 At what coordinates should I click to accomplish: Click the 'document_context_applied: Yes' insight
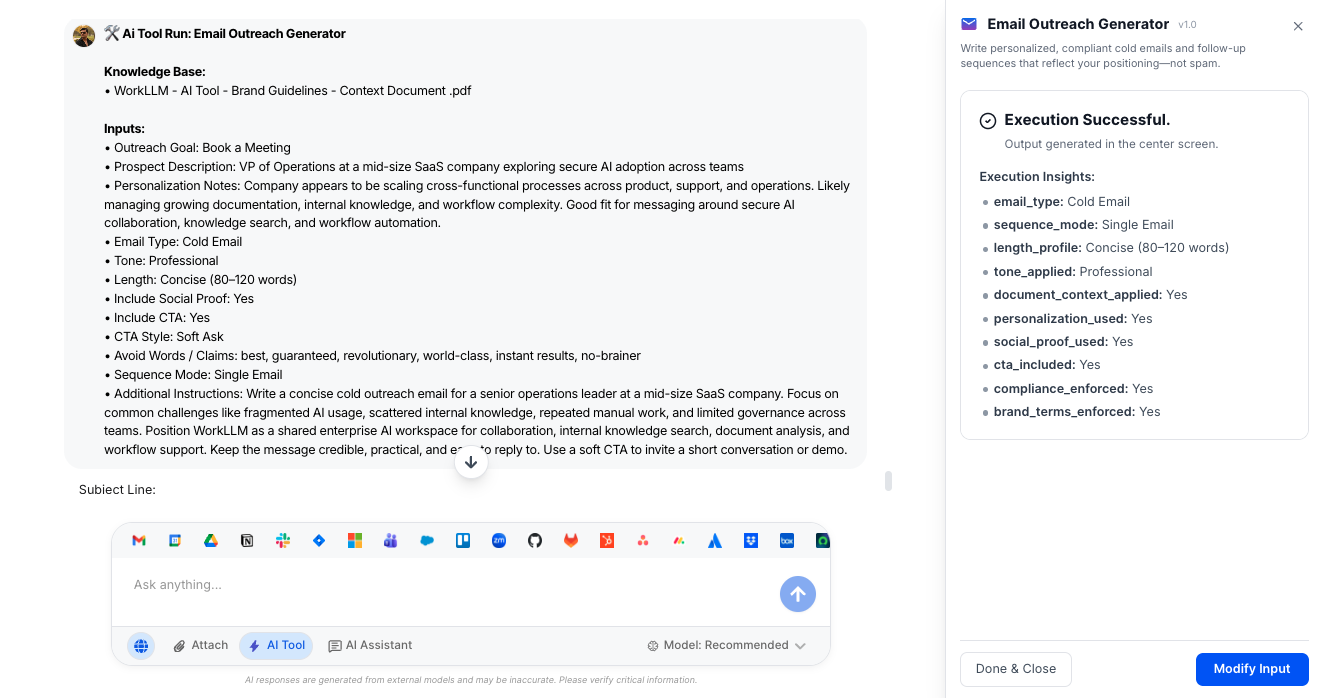click(1090, 295)
